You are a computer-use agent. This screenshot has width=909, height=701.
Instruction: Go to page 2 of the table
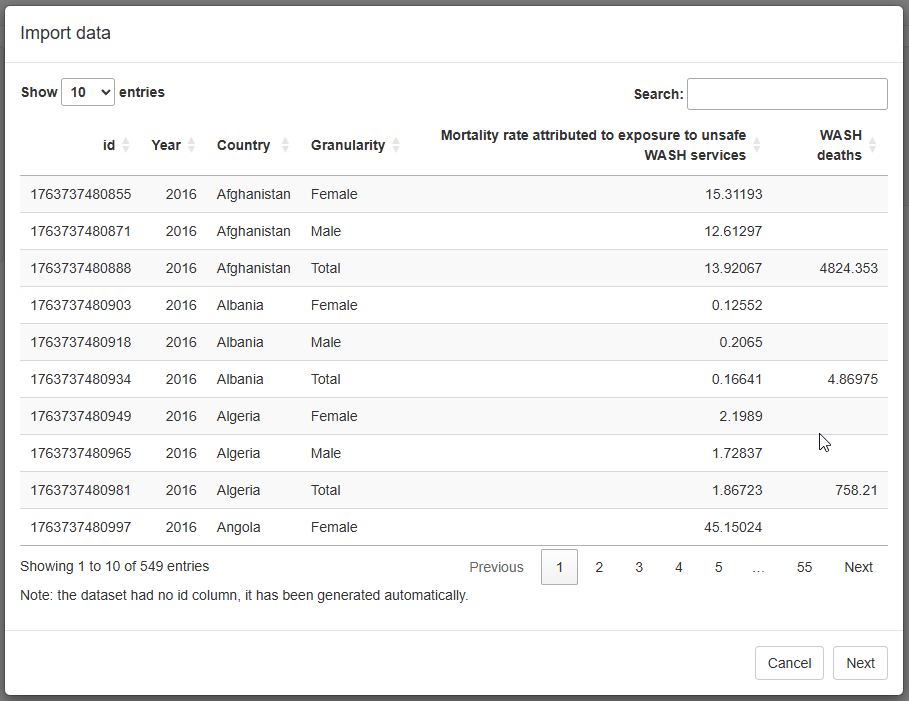599,567
